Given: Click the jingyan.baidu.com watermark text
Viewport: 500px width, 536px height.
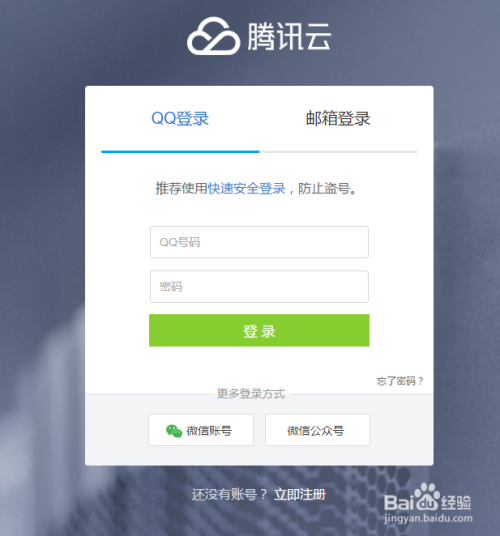Looking at the screenshot, I should click(x=428, y=518).
